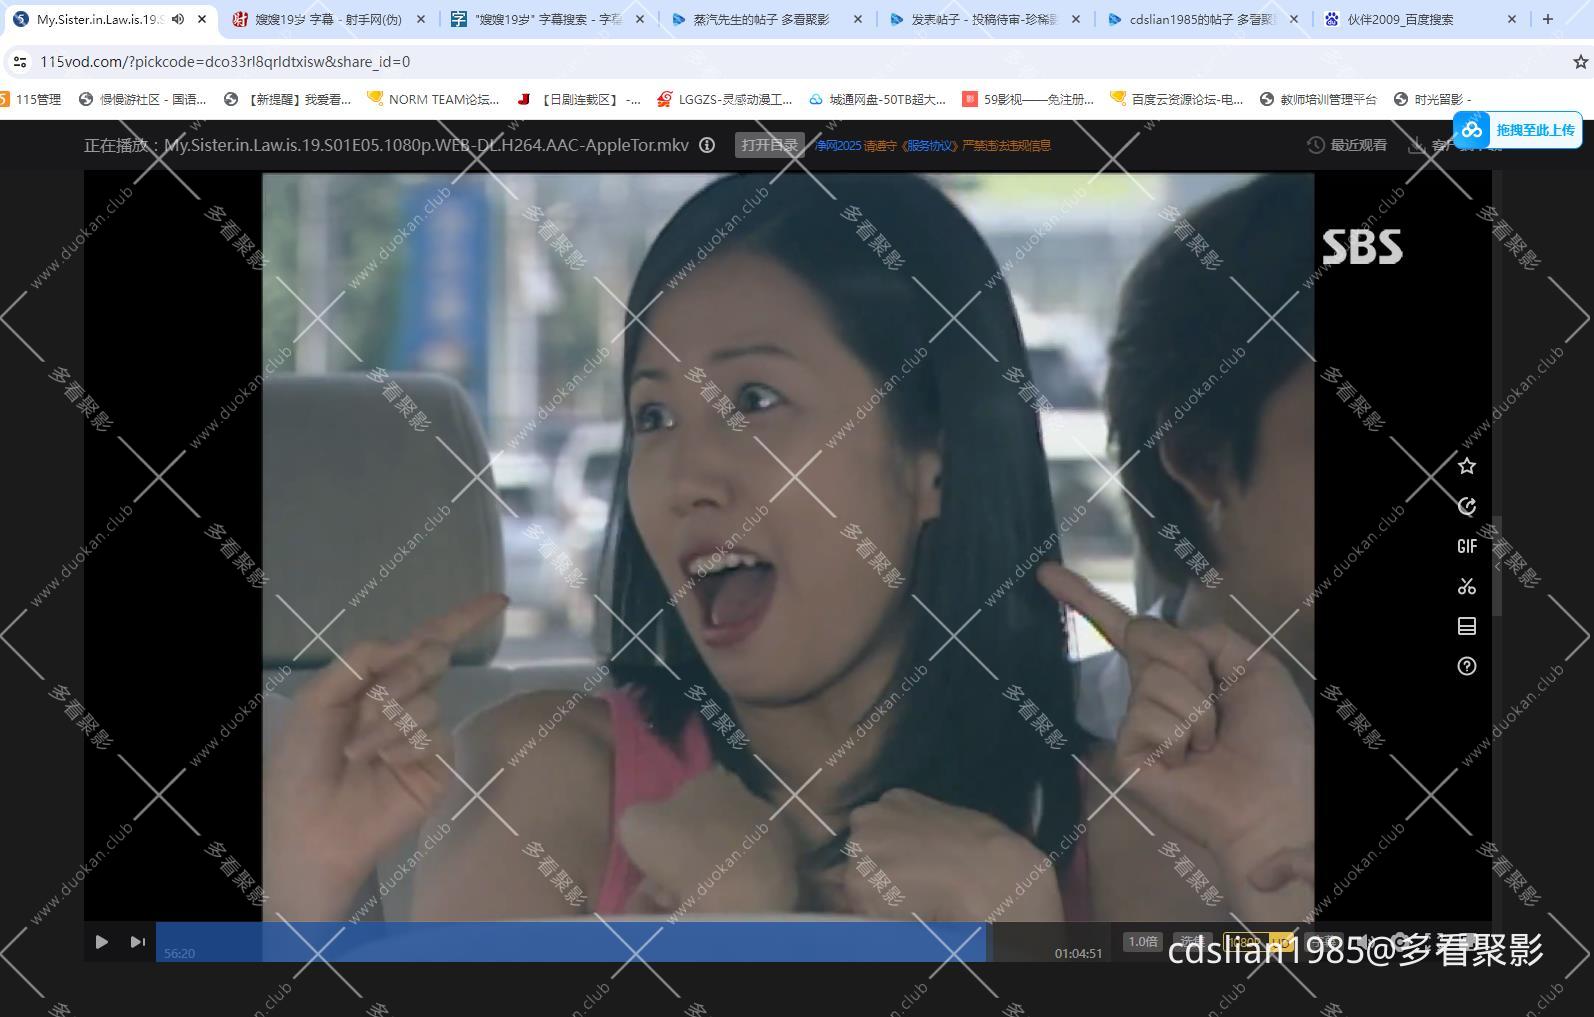The image size is (1594, 1017).
Task: Open the 1.0倍 playback speed menu
Action: point(1142,942)
